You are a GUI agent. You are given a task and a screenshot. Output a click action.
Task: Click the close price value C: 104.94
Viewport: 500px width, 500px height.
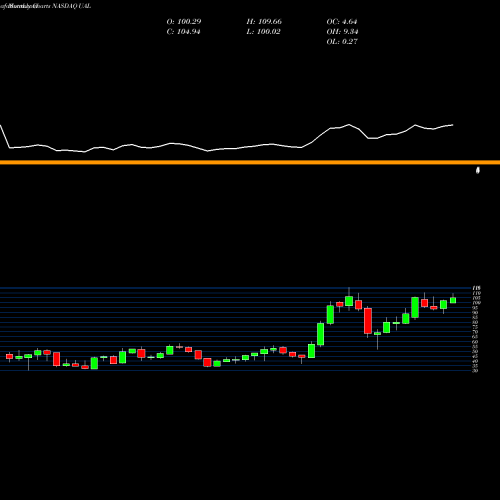tap(183, 32)
